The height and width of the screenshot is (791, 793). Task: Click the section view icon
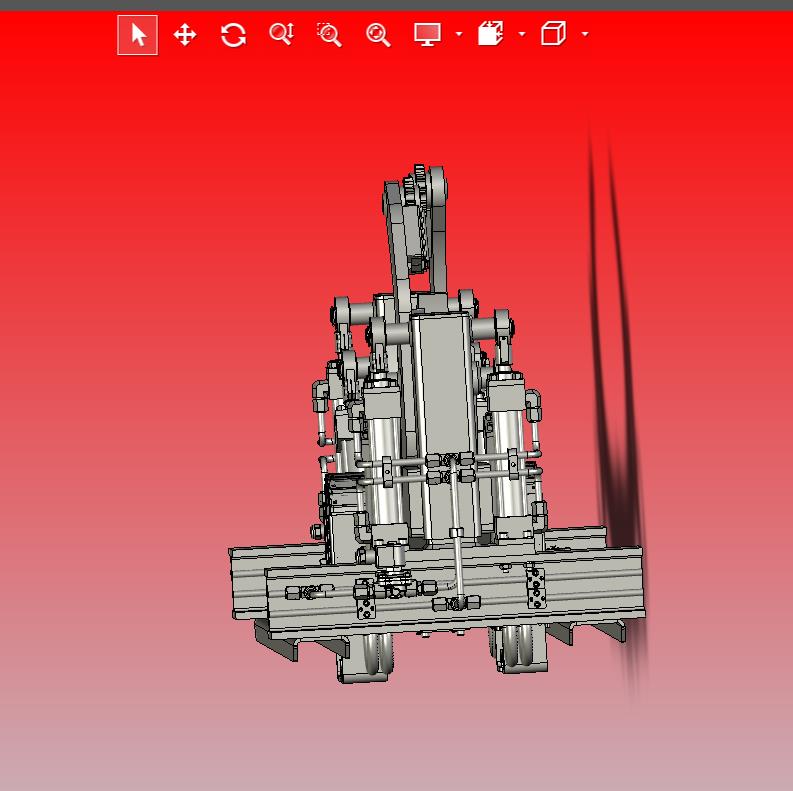pos(490,34)
